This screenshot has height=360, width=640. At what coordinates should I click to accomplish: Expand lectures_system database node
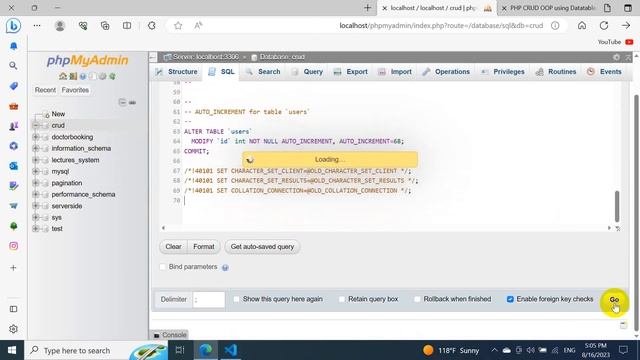coord(36,160)
